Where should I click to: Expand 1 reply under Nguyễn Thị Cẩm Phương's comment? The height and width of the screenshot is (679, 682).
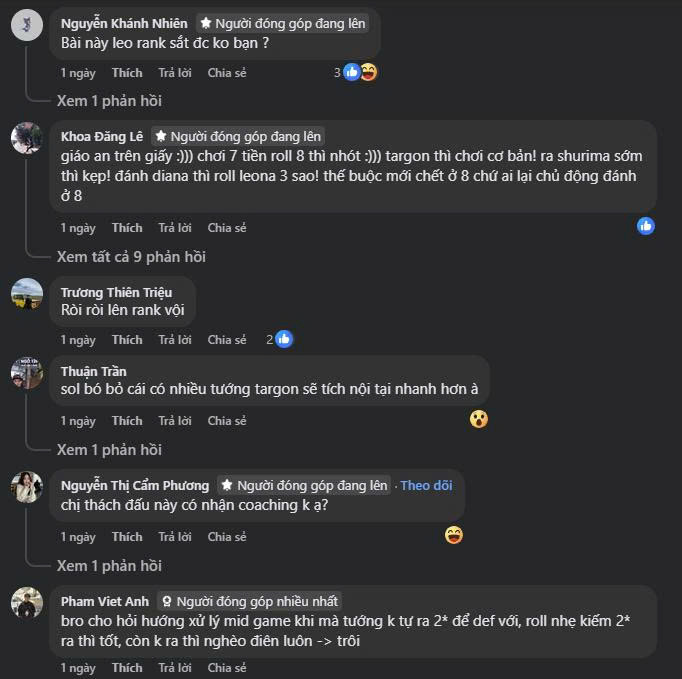coord(109,566)
